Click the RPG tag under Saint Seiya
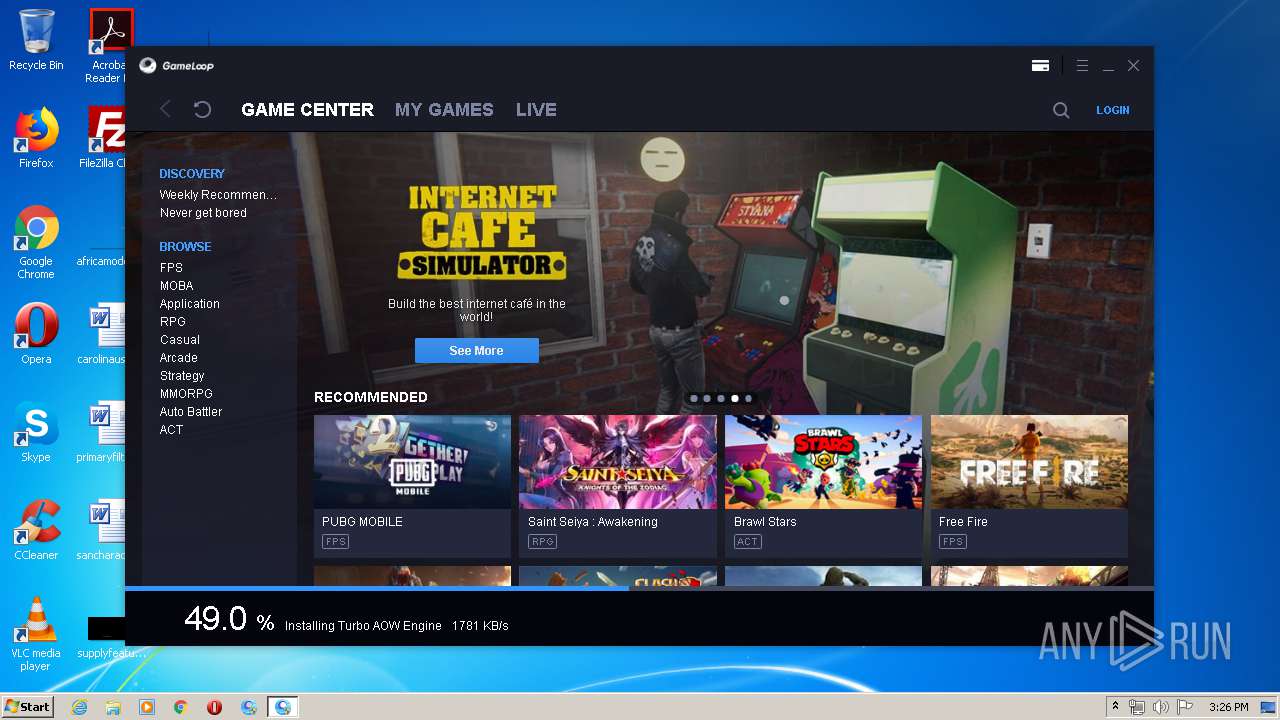Screen dimensions: 1280x720 (542, 542)
